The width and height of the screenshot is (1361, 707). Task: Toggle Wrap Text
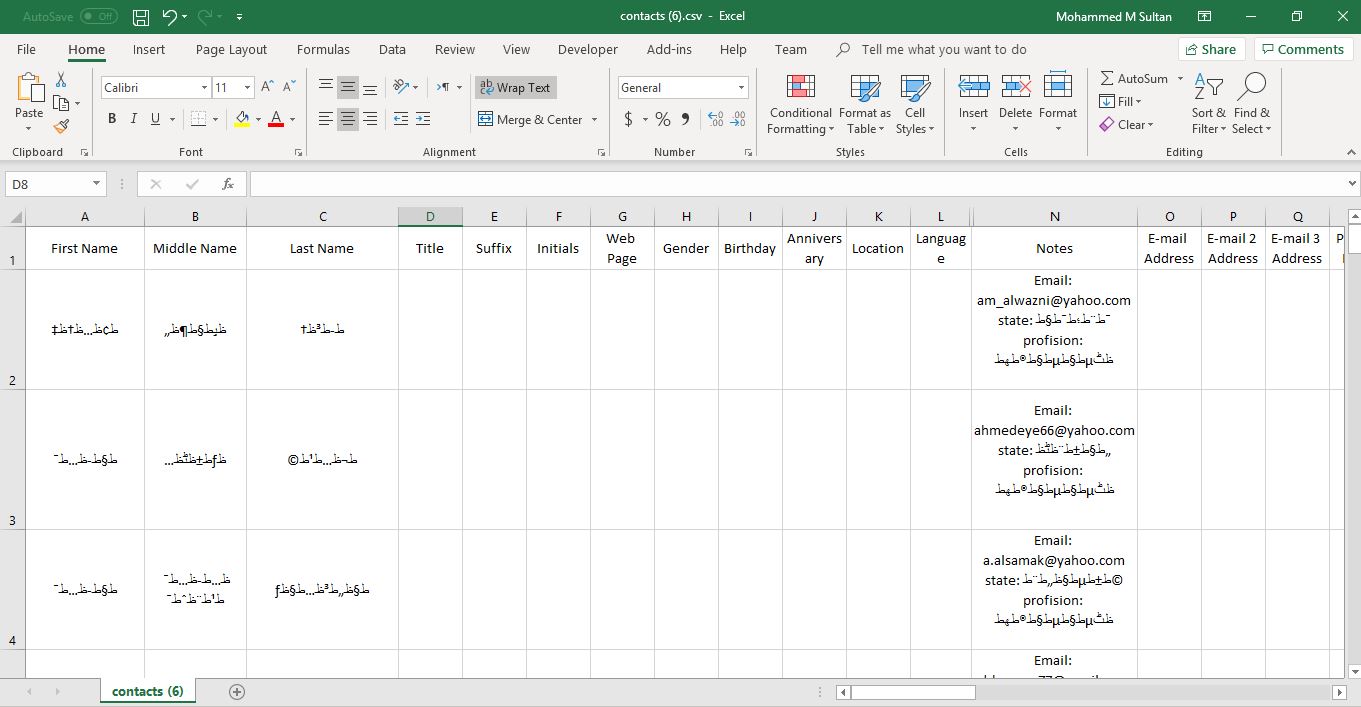coord(515,87)
